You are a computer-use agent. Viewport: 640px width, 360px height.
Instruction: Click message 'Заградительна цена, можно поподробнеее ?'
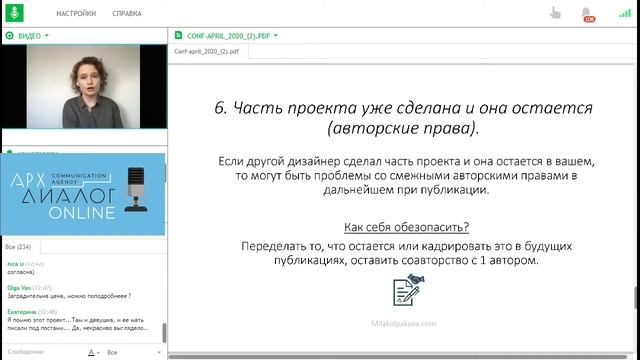(x=69, y=296)
